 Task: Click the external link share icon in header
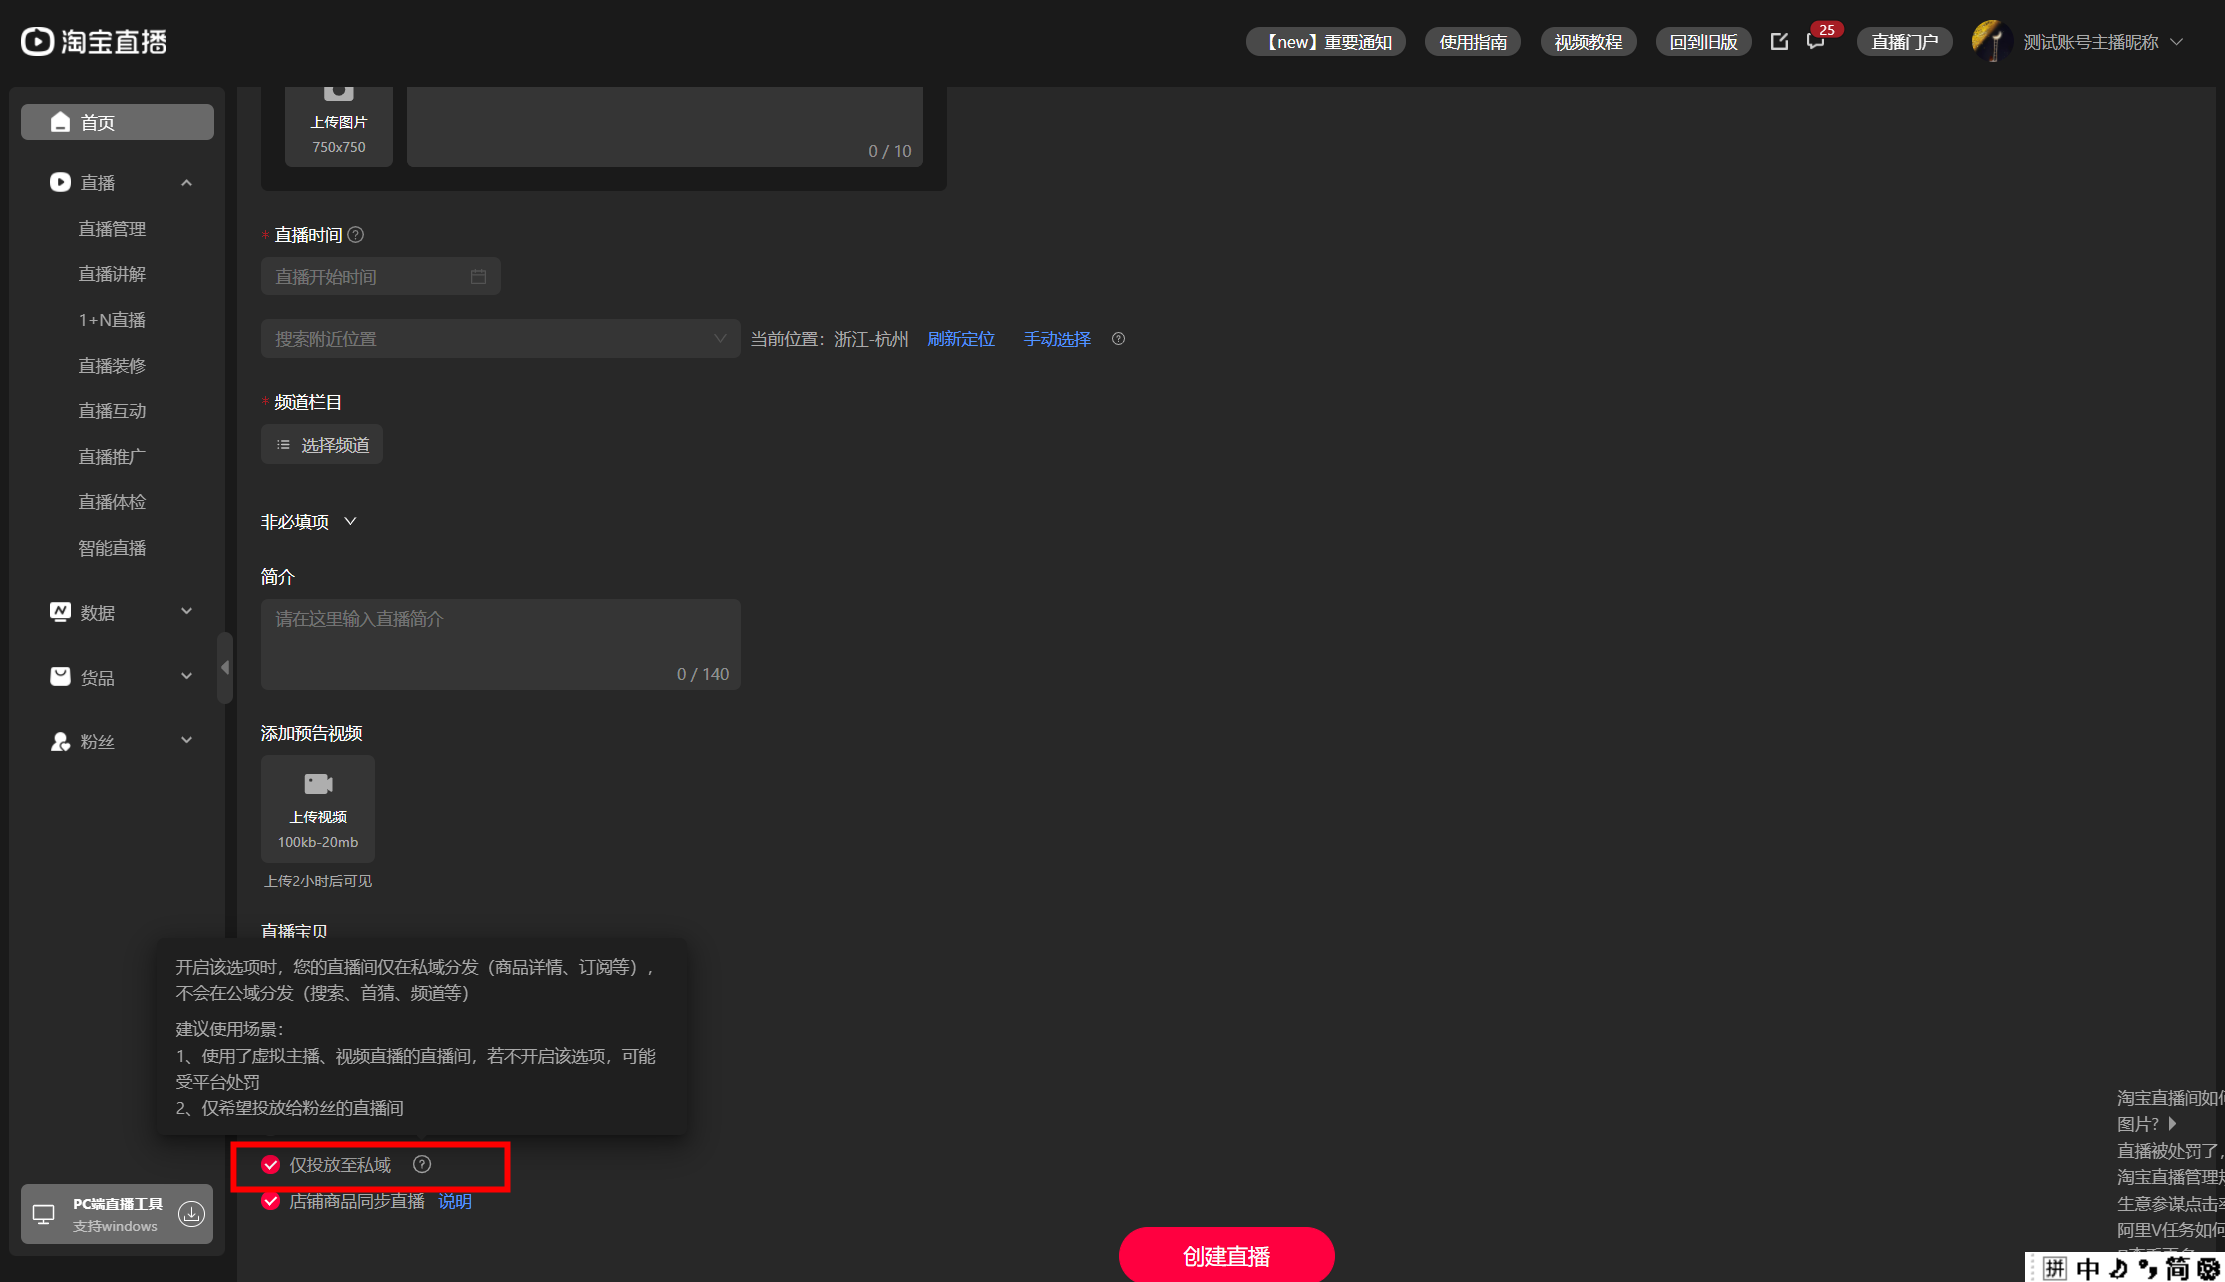pos(1779,42)
